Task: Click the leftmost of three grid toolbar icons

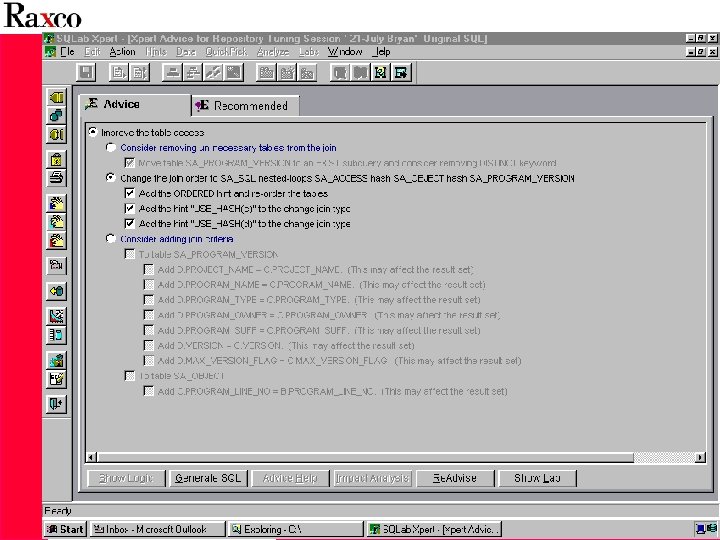Action: pyautogui.click(x=266, y=73)
